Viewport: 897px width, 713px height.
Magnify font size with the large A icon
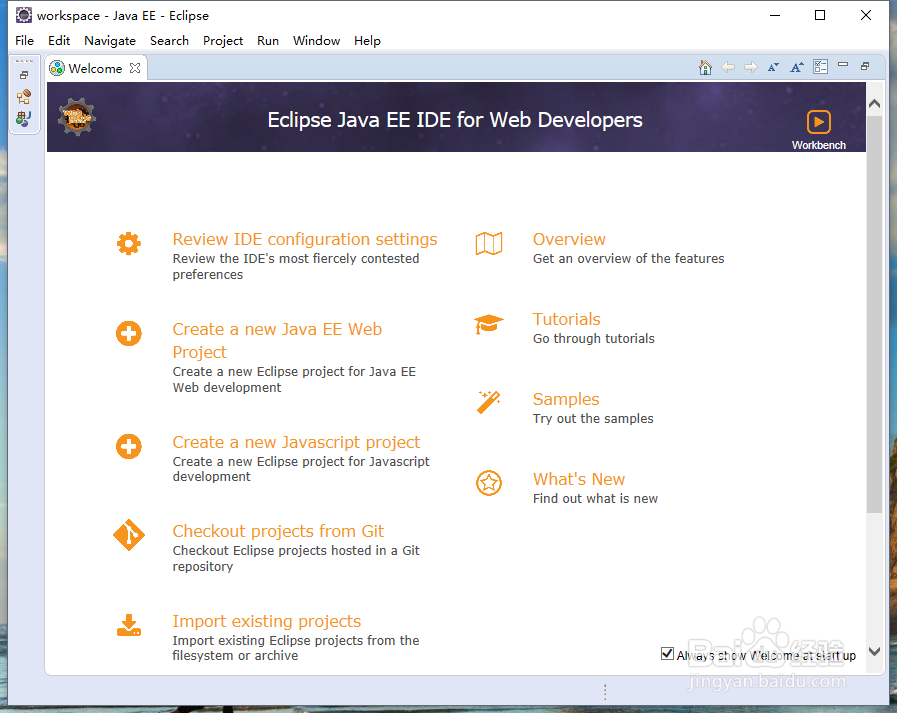click(x=797, y=68)
